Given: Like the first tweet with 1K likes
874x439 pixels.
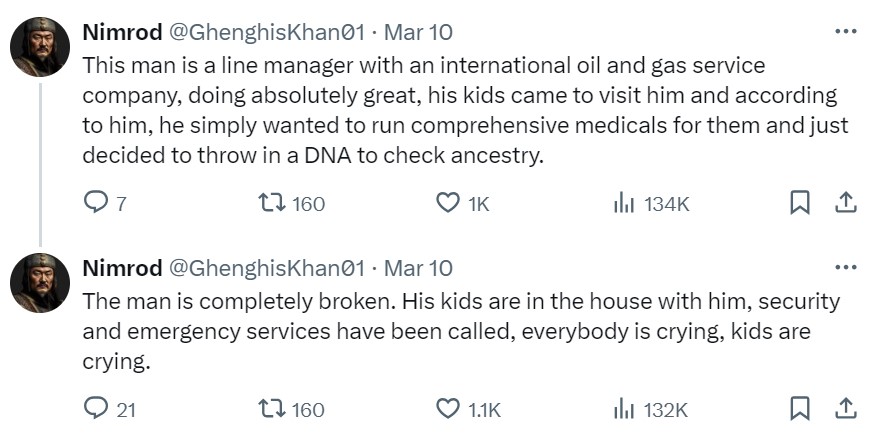Looking at the screenshot, I should 448,203.
